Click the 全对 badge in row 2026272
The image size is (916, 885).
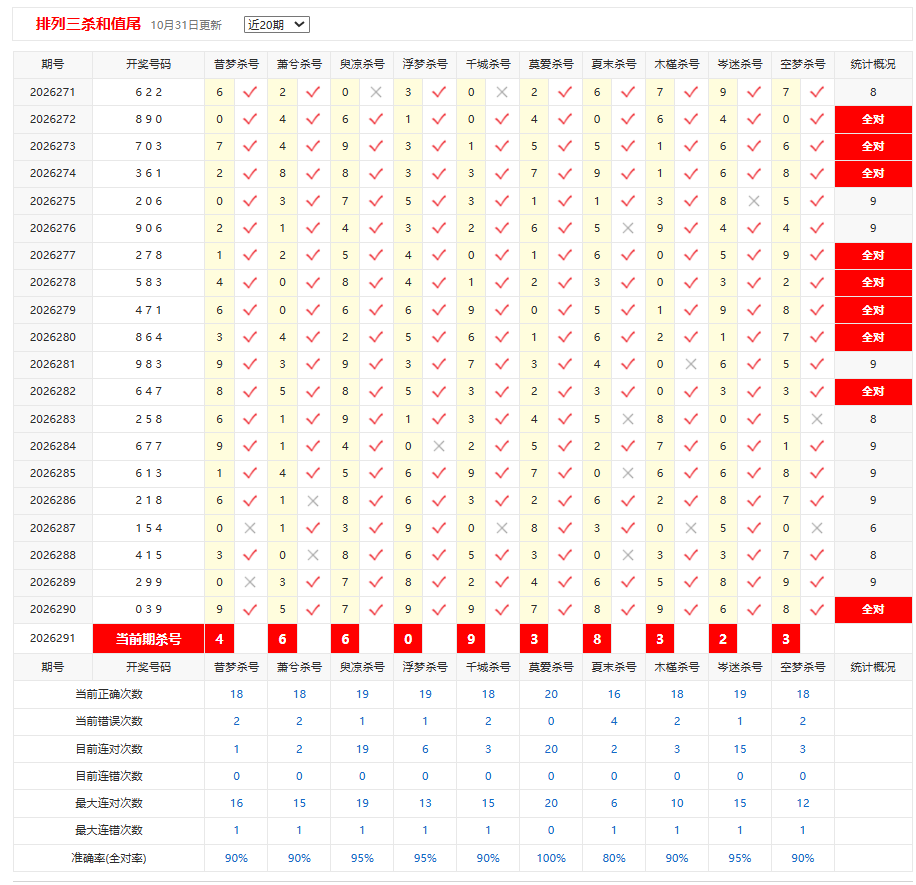coord(873,119)
